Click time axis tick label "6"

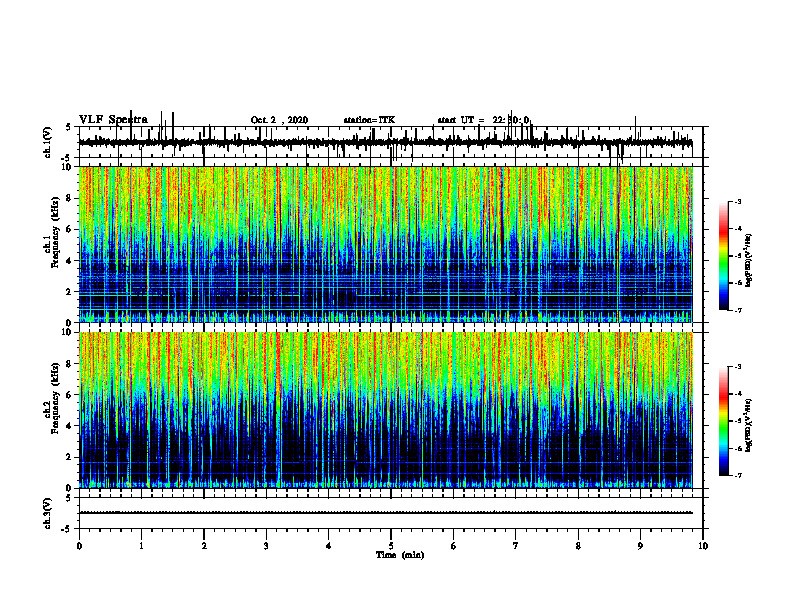(x=454, y=546)
